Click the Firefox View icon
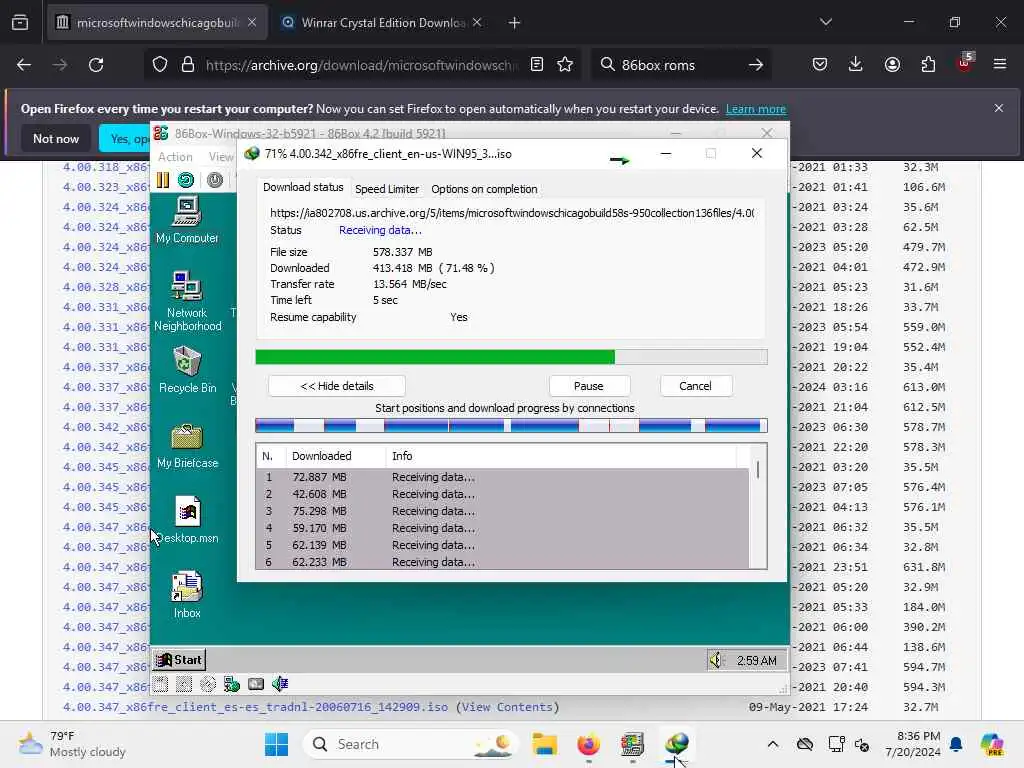 coord(20,23)
